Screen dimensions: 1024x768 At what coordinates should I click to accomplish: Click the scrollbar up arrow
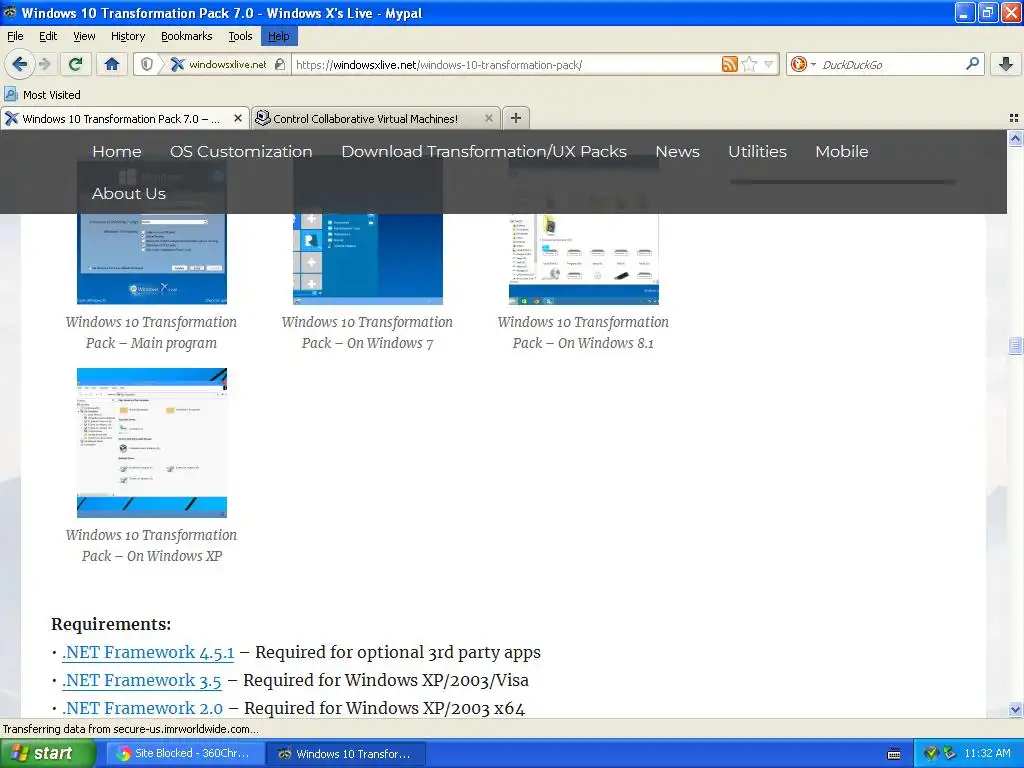click(1015, 138)
